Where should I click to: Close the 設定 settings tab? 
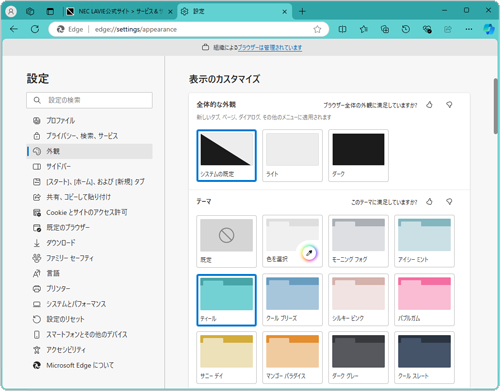point(285,12)
